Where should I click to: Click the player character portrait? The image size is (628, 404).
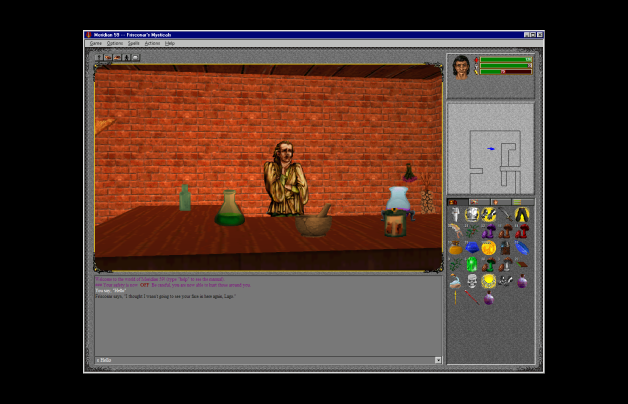pyautogui.click(x=461, y=67)
